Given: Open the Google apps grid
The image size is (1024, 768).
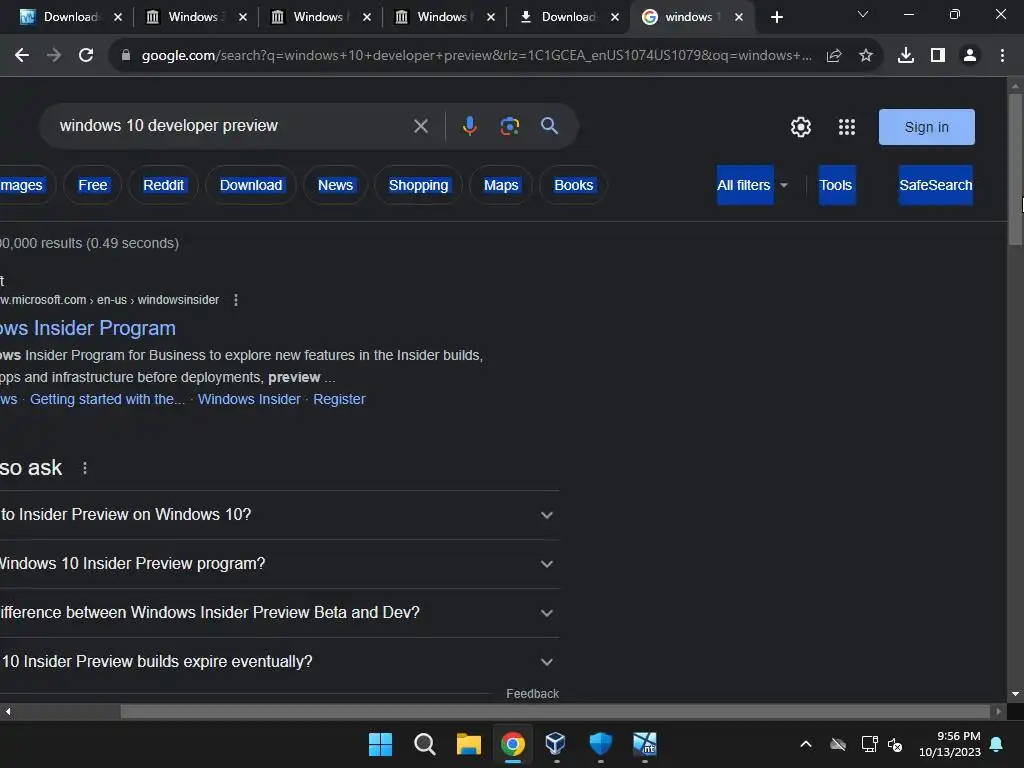Looking at the screenshot, I should (846, 127).
